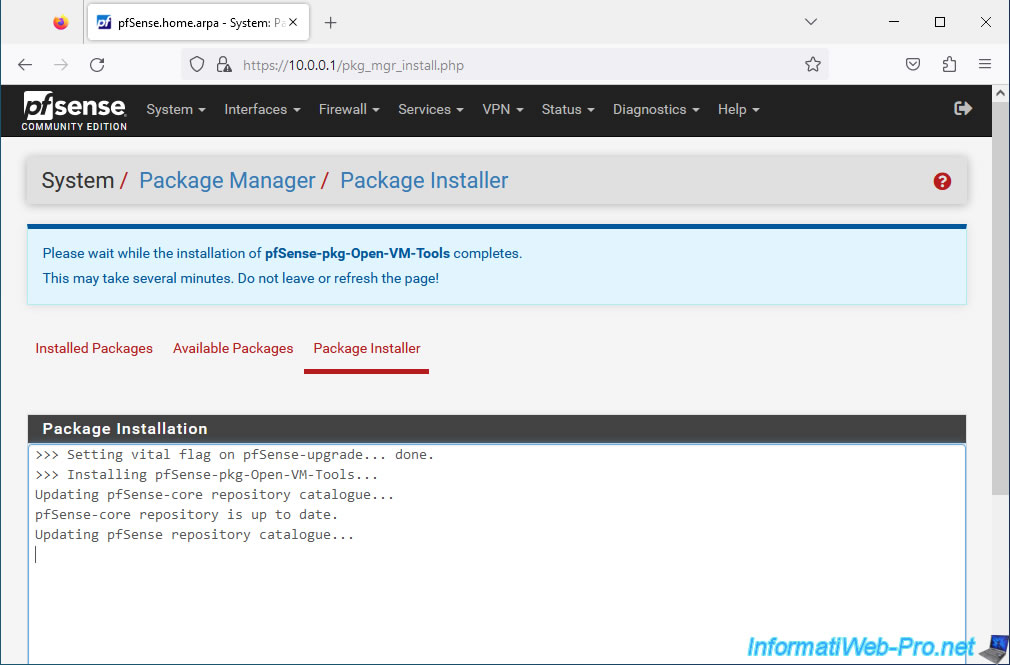Click the pfSense Community Edition logo

click(x=74, y=110)
